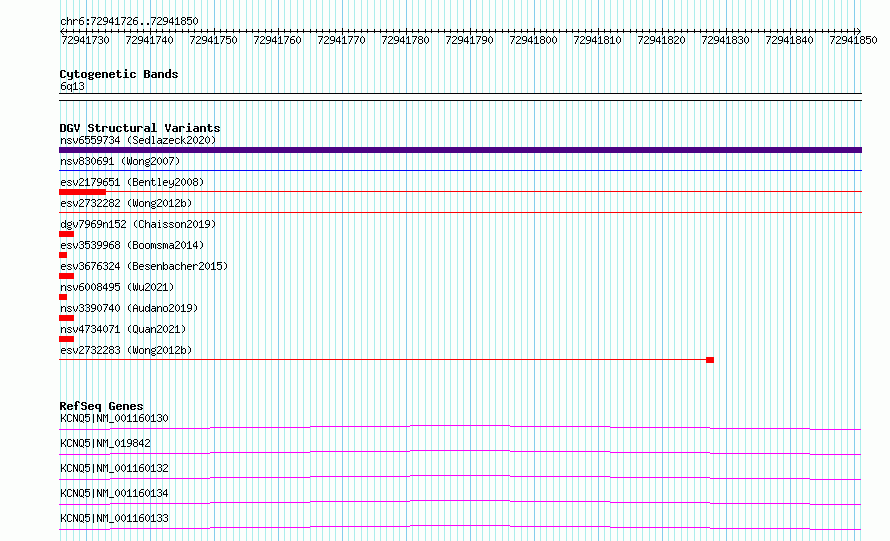This screenshot has height=541, width=890.
Task: Click the red end block of esv2732283
Action: click(710, 360)
